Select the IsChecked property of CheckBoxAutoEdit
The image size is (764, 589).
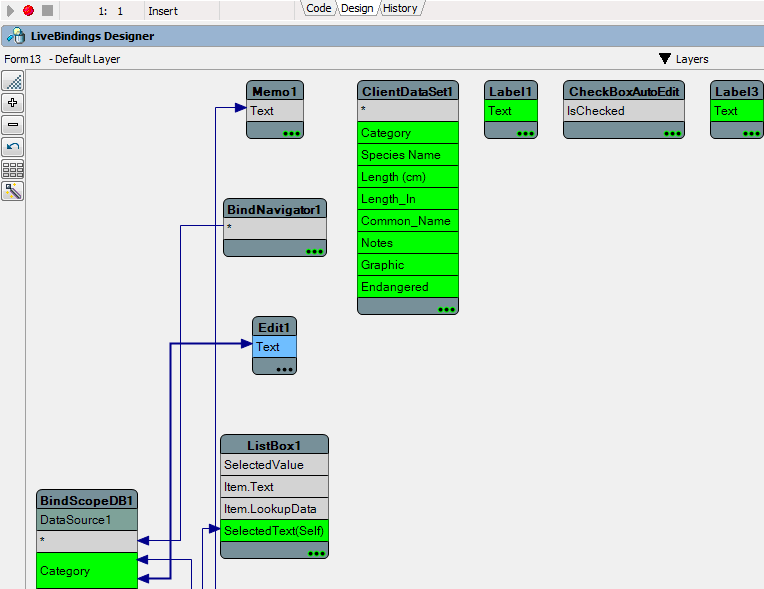[x=623, y=111]
